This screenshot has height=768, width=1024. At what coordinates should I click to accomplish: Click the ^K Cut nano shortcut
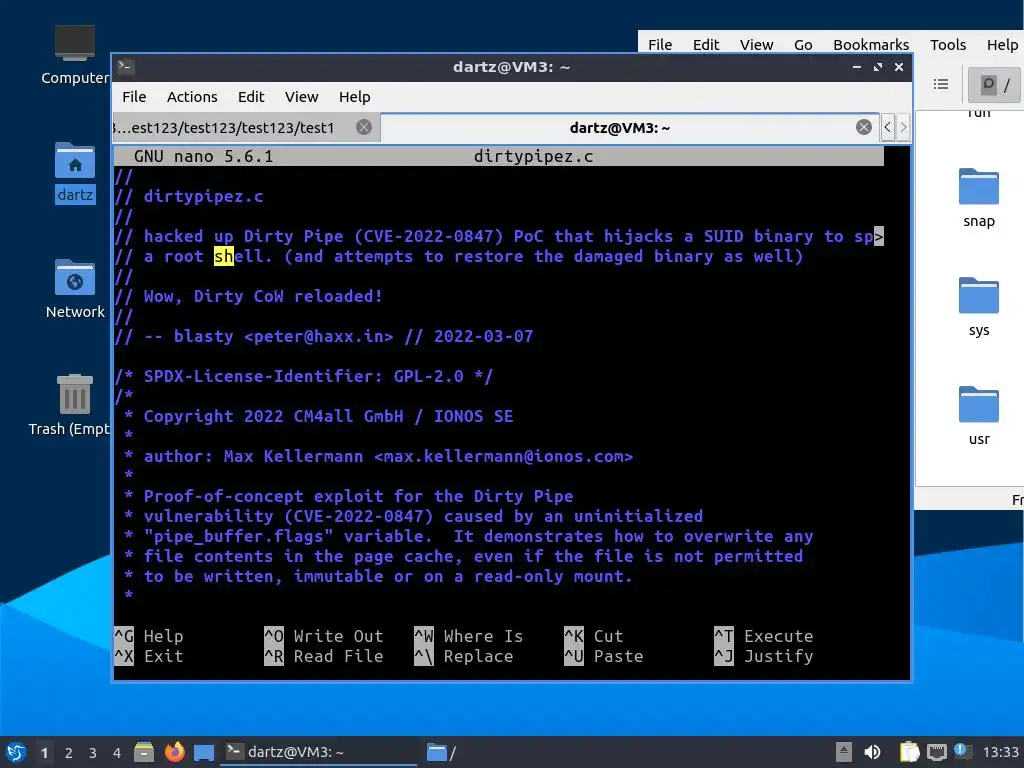594,636
